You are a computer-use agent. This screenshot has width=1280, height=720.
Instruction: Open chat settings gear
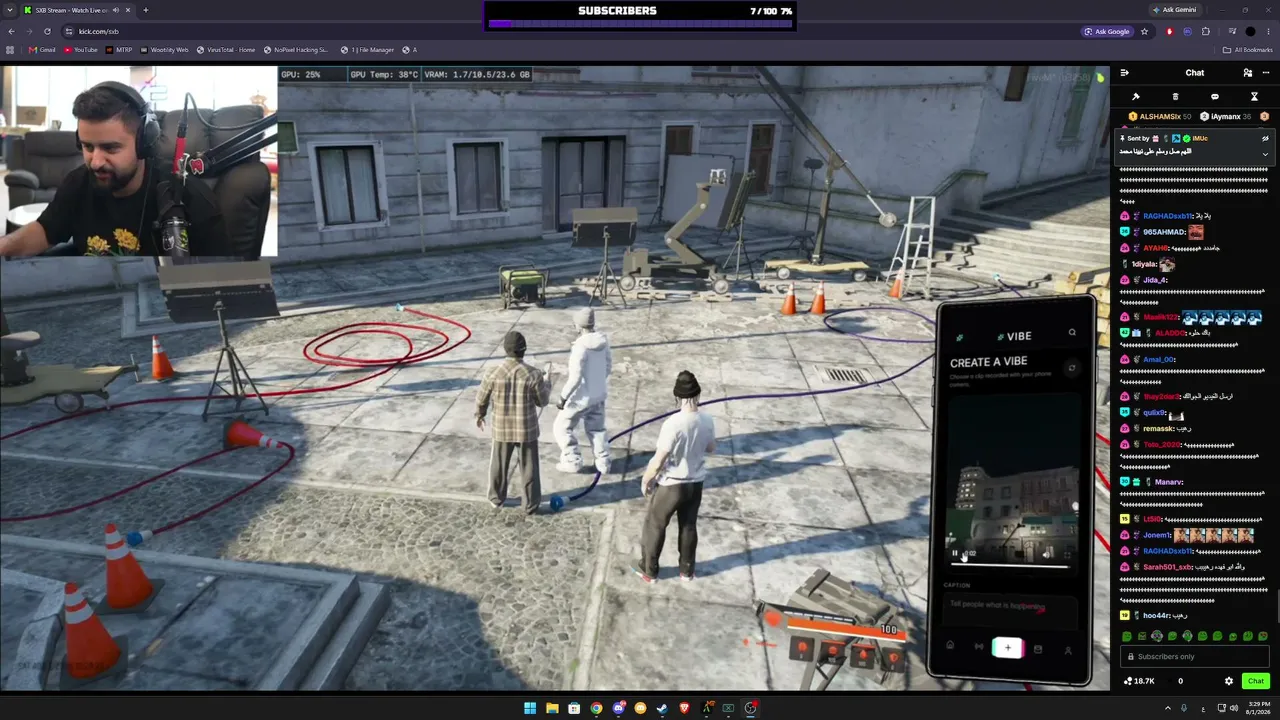1229,681
